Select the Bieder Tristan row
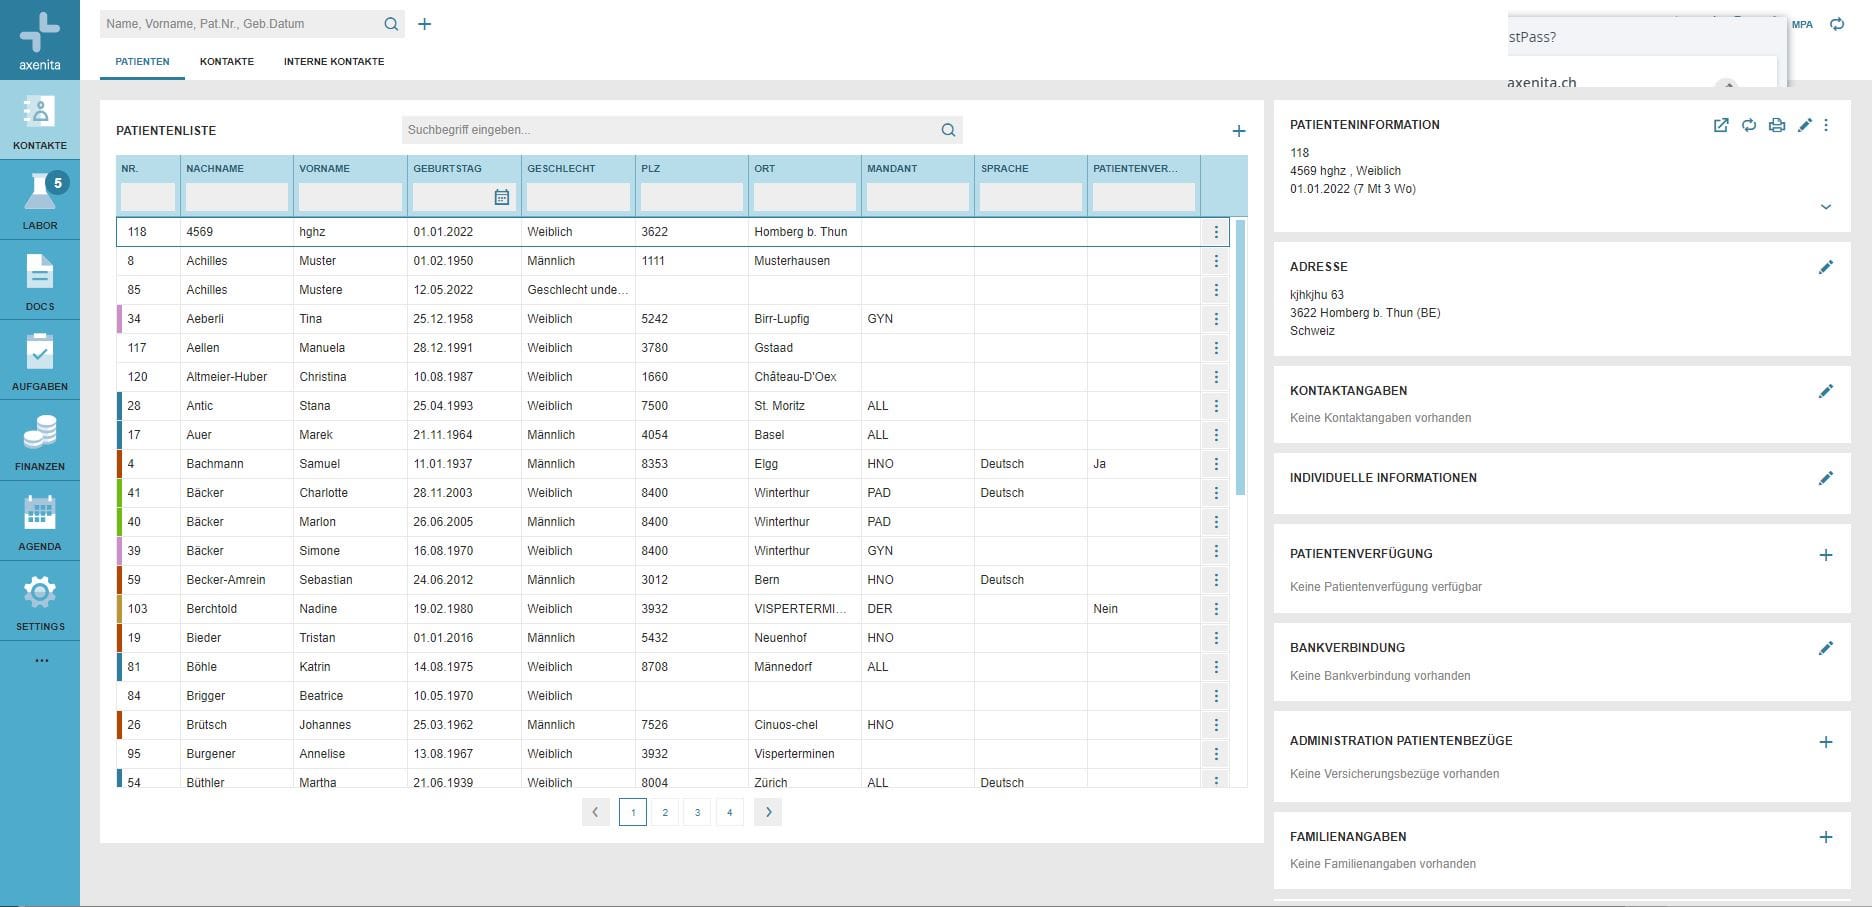 pos(673,638)
